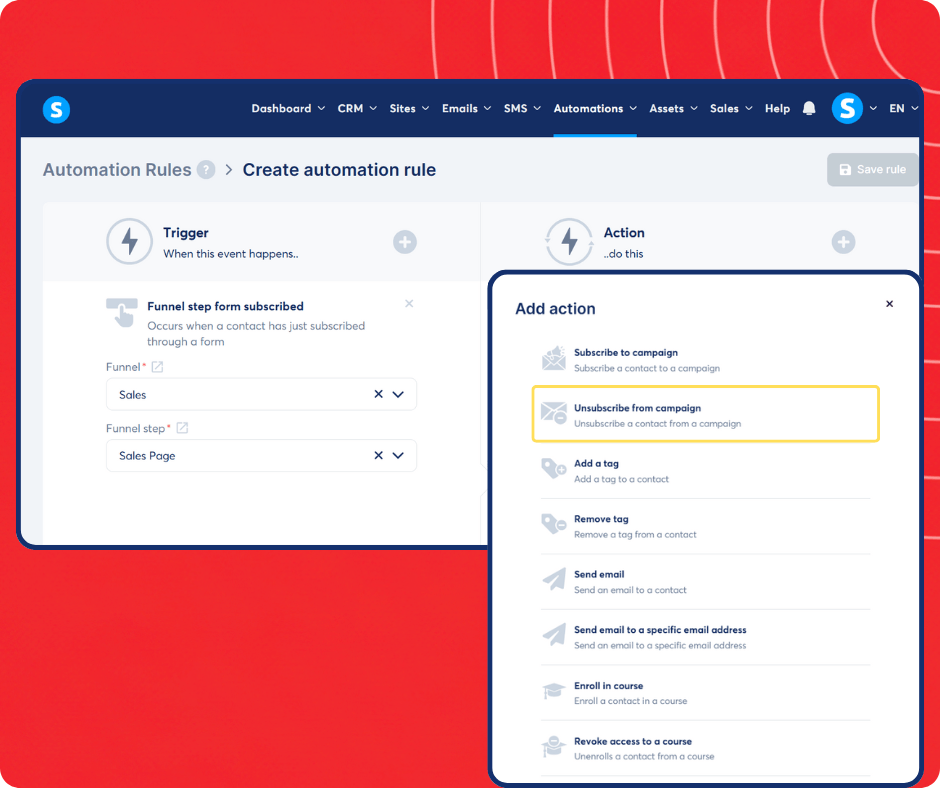
Task: Open the Help link in navbar
Action: point(777,109)
